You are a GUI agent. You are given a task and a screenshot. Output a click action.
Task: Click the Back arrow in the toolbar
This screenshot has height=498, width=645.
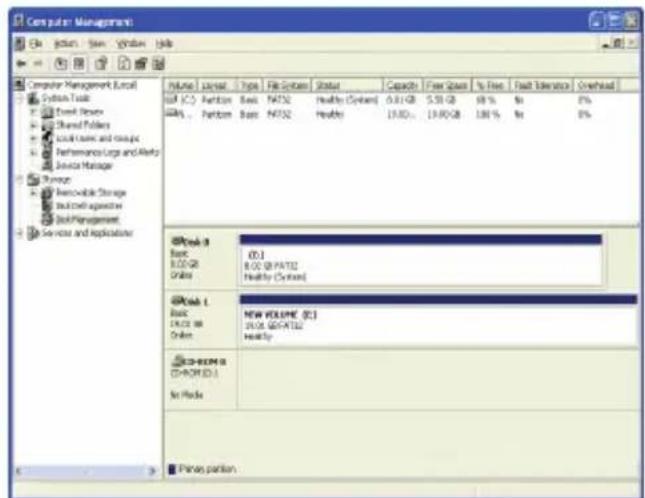tap(21, 64)
